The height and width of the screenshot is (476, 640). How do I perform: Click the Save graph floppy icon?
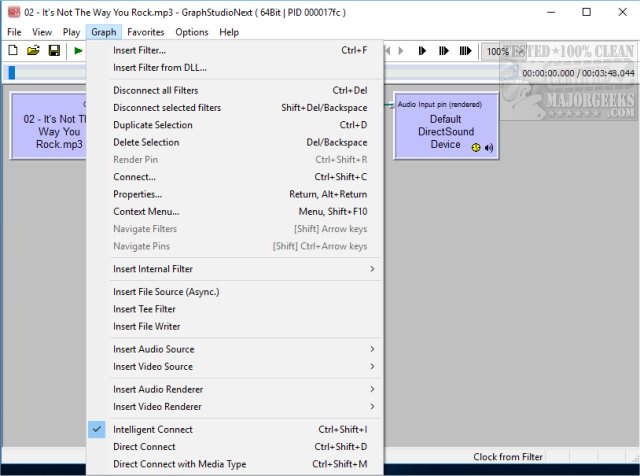coord(54,51)
